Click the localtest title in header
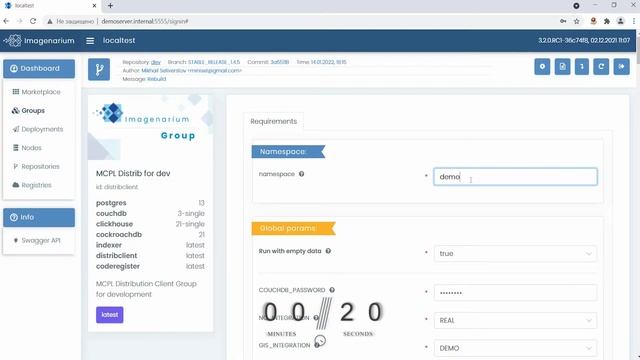The height and width of the screenshot is (360, 640). pos(119,40)
